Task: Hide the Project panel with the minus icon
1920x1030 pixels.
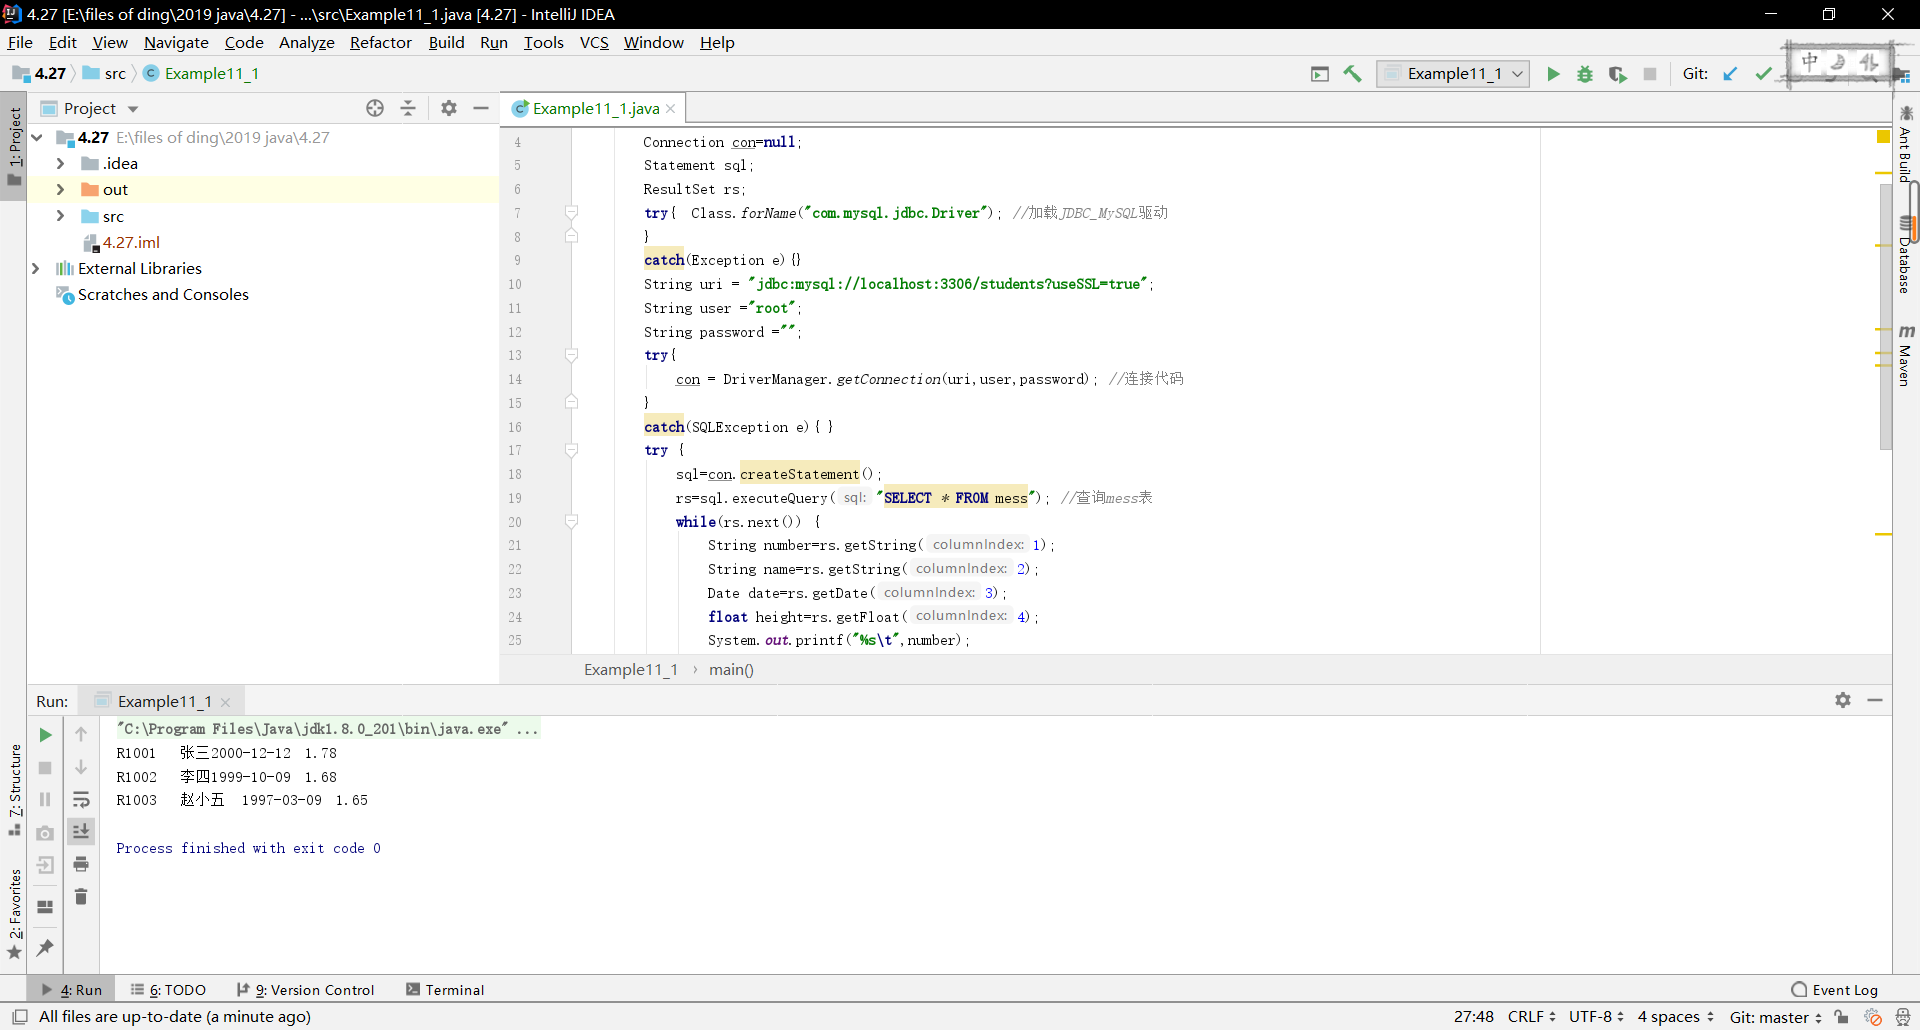Action: pos(481,108)
